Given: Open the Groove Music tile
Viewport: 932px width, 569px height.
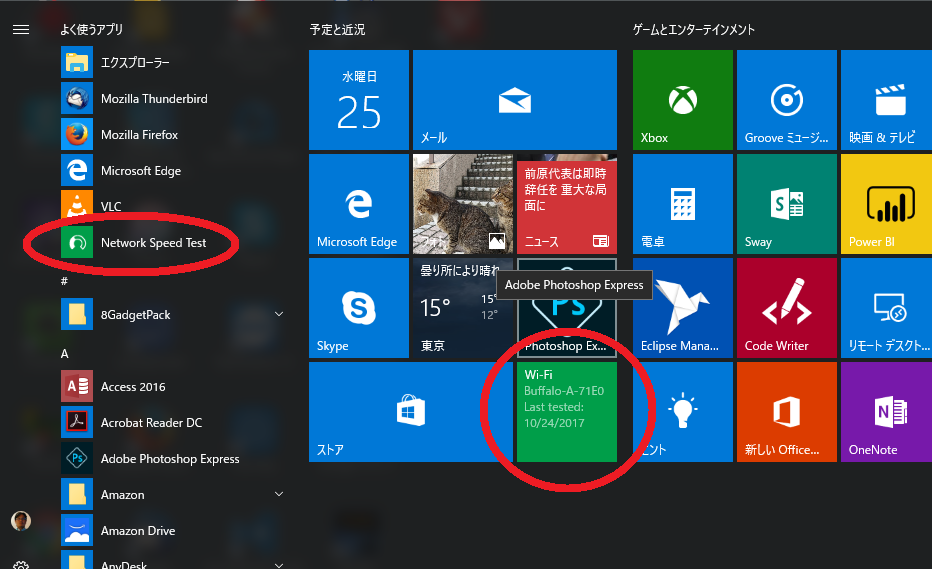Looking at the screenshot, I should click(x=787, y=100).
